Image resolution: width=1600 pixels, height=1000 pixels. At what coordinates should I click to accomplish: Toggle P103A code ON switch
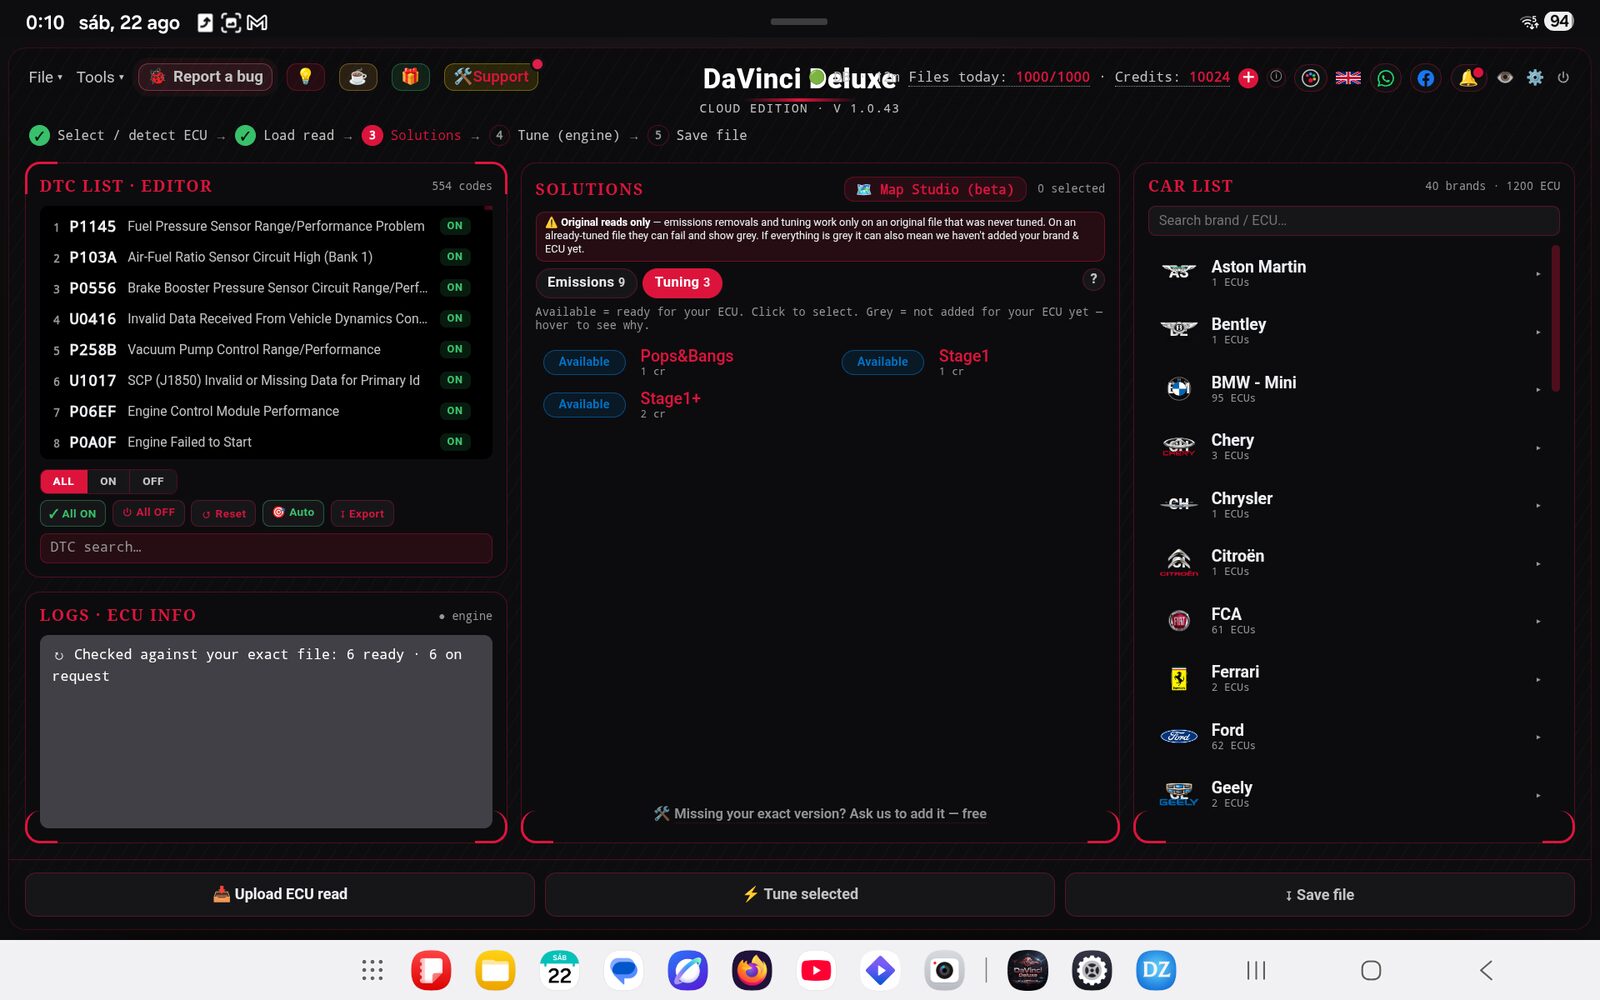pos(455,257)
